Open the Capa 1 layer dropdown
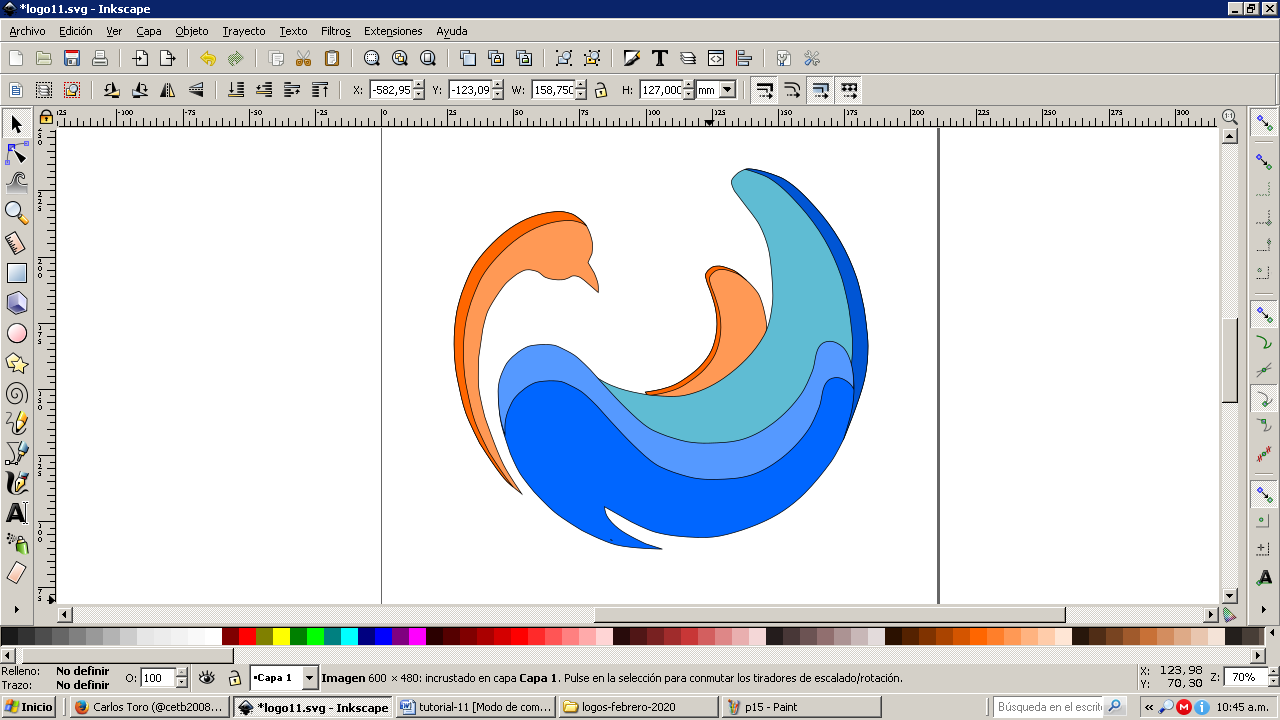This screenshot has width=1280, height=720. click(x=309, y=678)
